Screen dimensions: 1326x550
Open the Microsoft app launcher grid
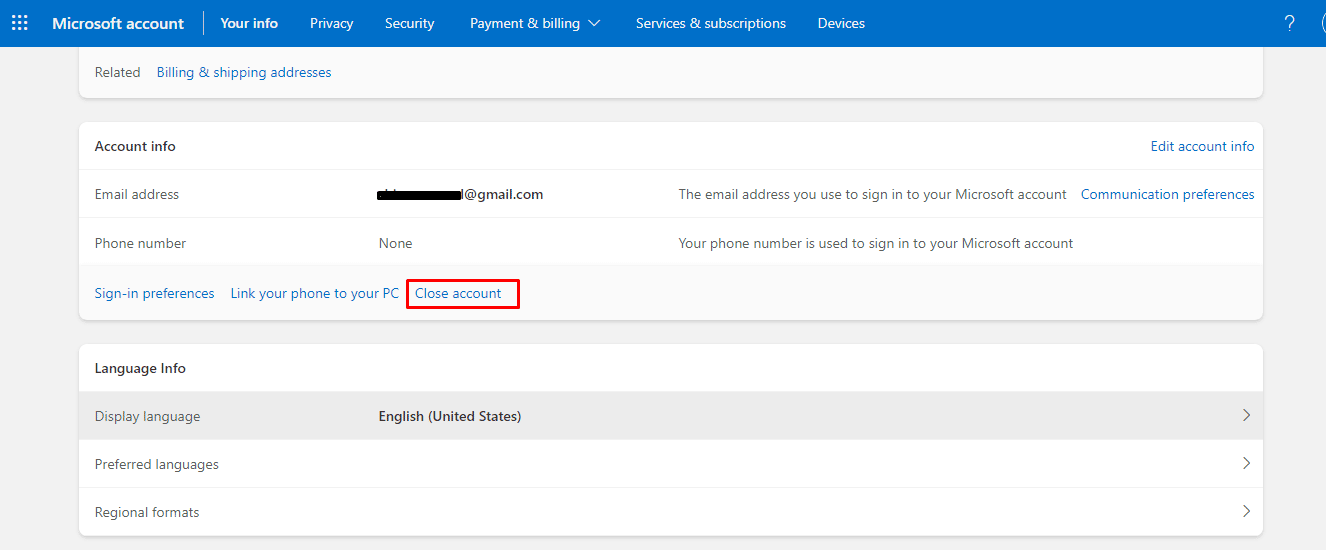coord(20,23)
